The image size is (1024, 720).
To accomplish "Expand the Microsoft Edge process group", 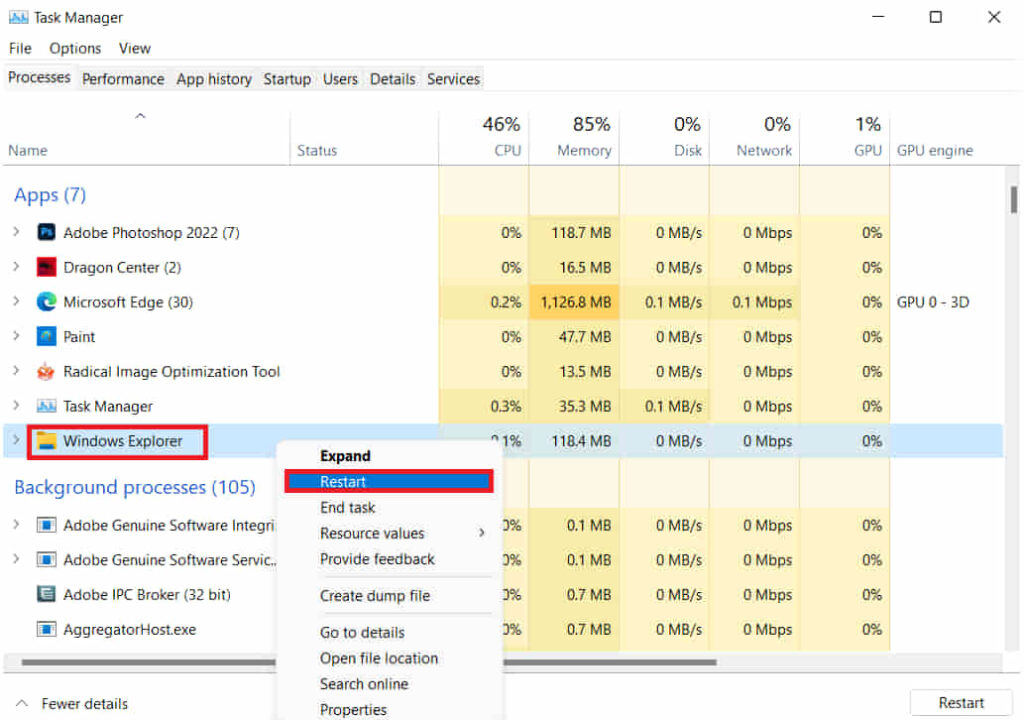I will (16, 302).
